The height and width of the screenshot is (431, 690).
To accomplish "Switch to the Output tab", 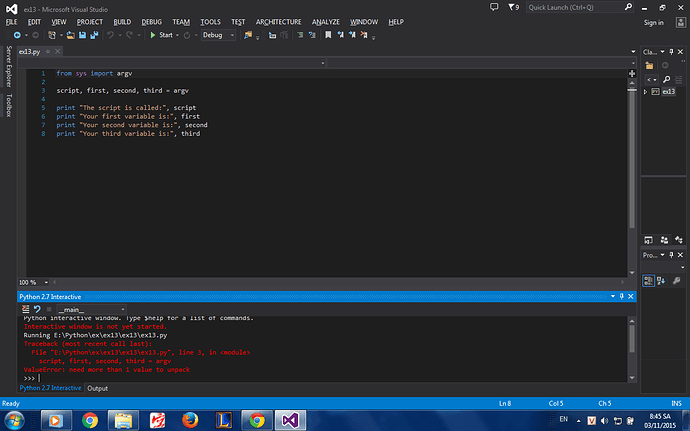I will (x=97, y=388).
